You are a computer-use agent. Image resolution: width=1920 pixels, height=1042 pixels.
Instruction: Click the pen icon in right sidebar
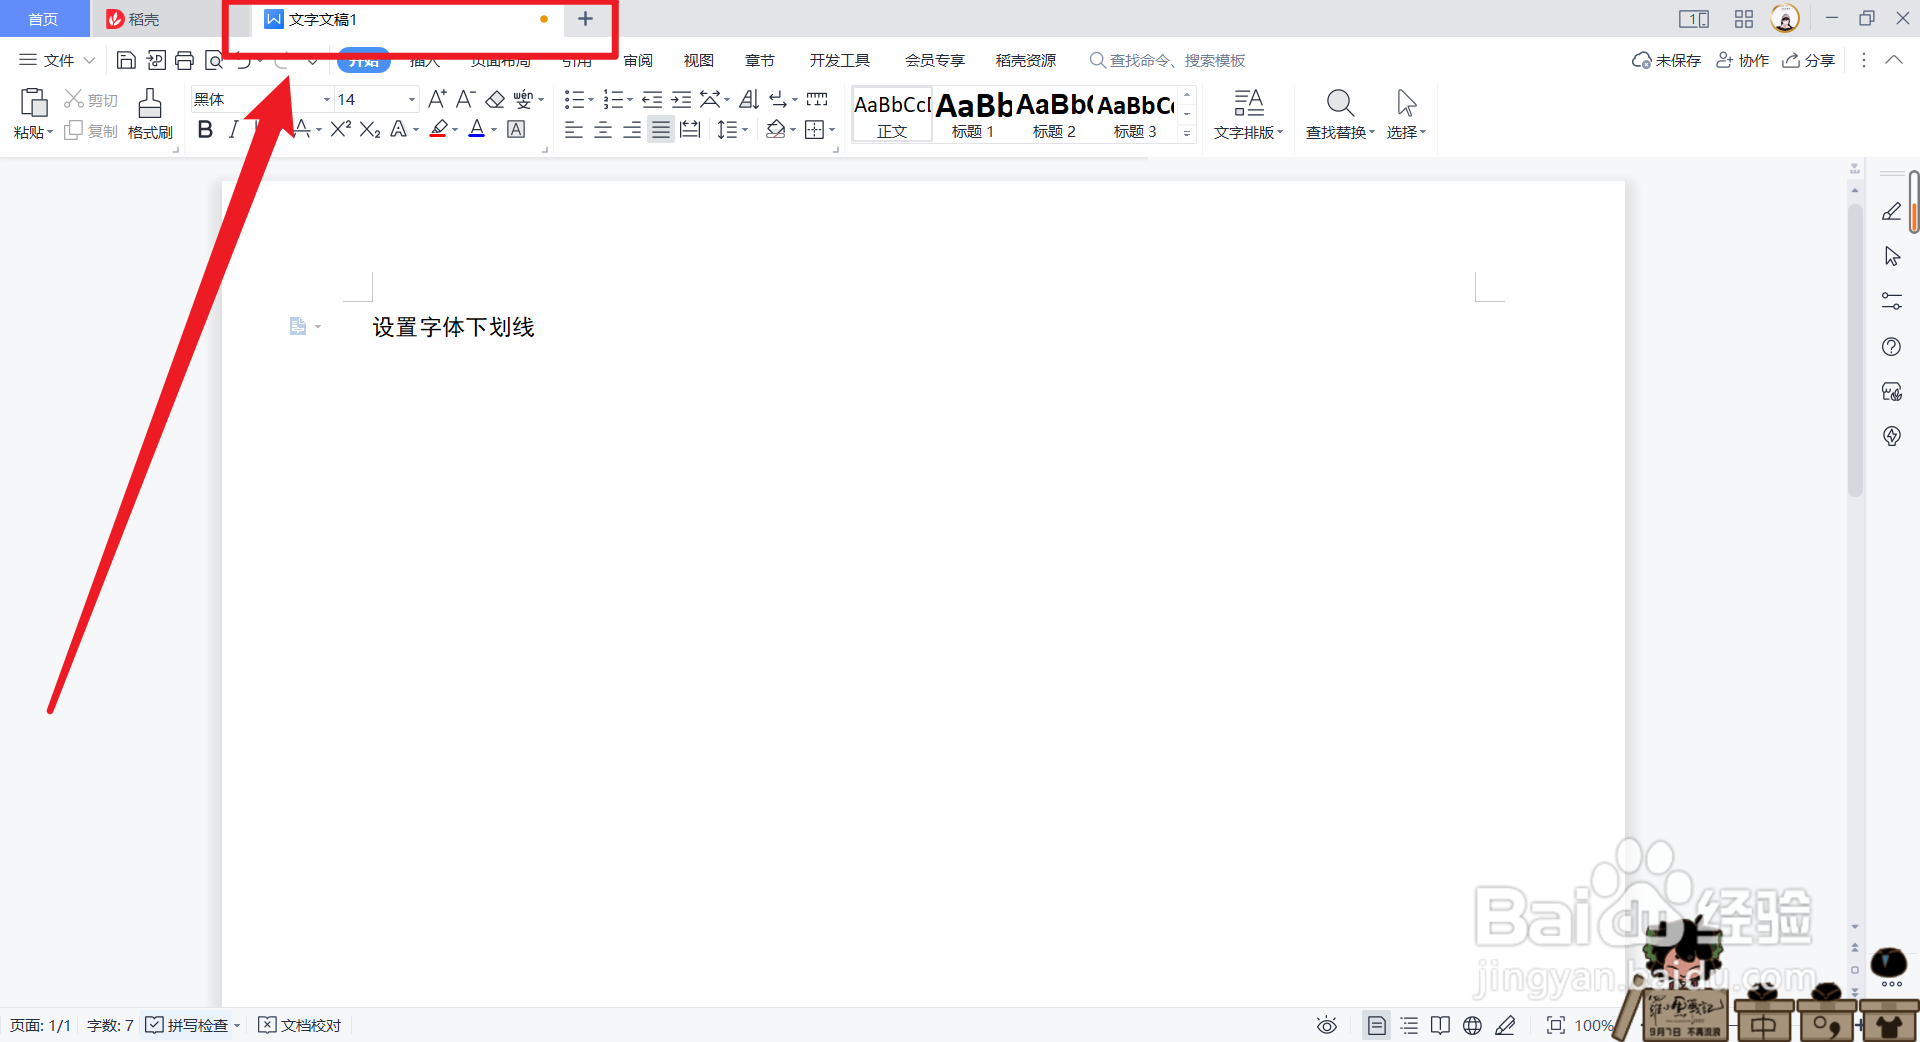click(x=1892, y=211)
